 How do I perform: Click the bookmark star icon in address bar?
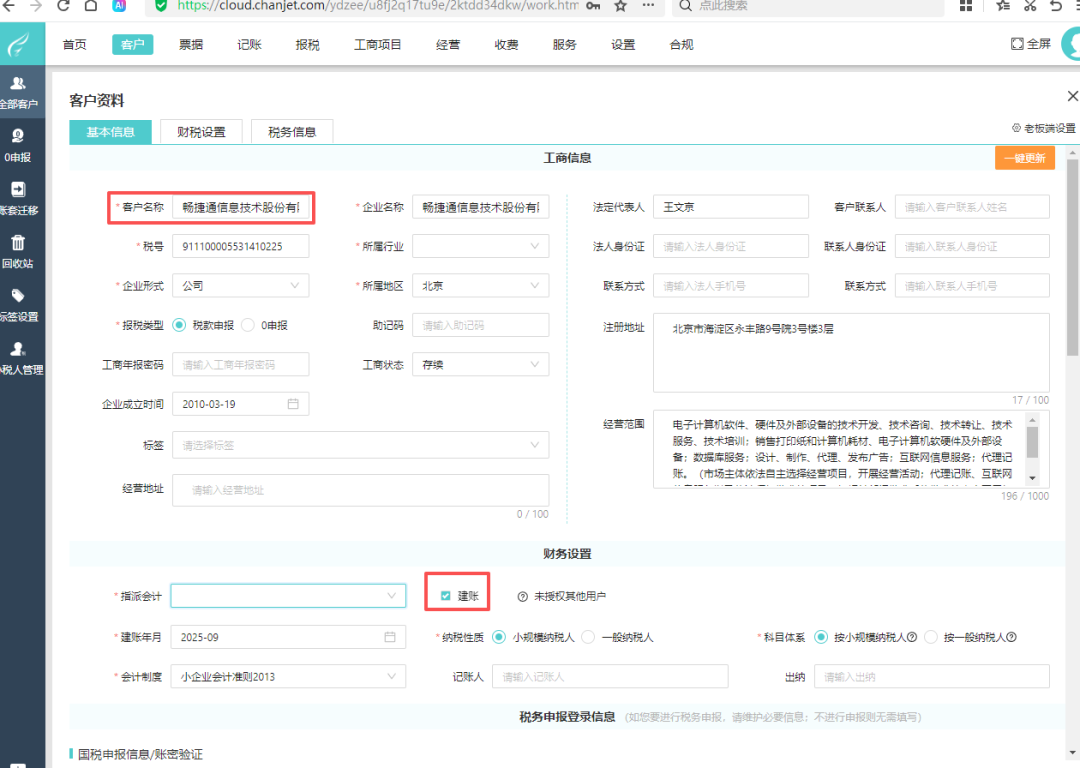(620, 6)
